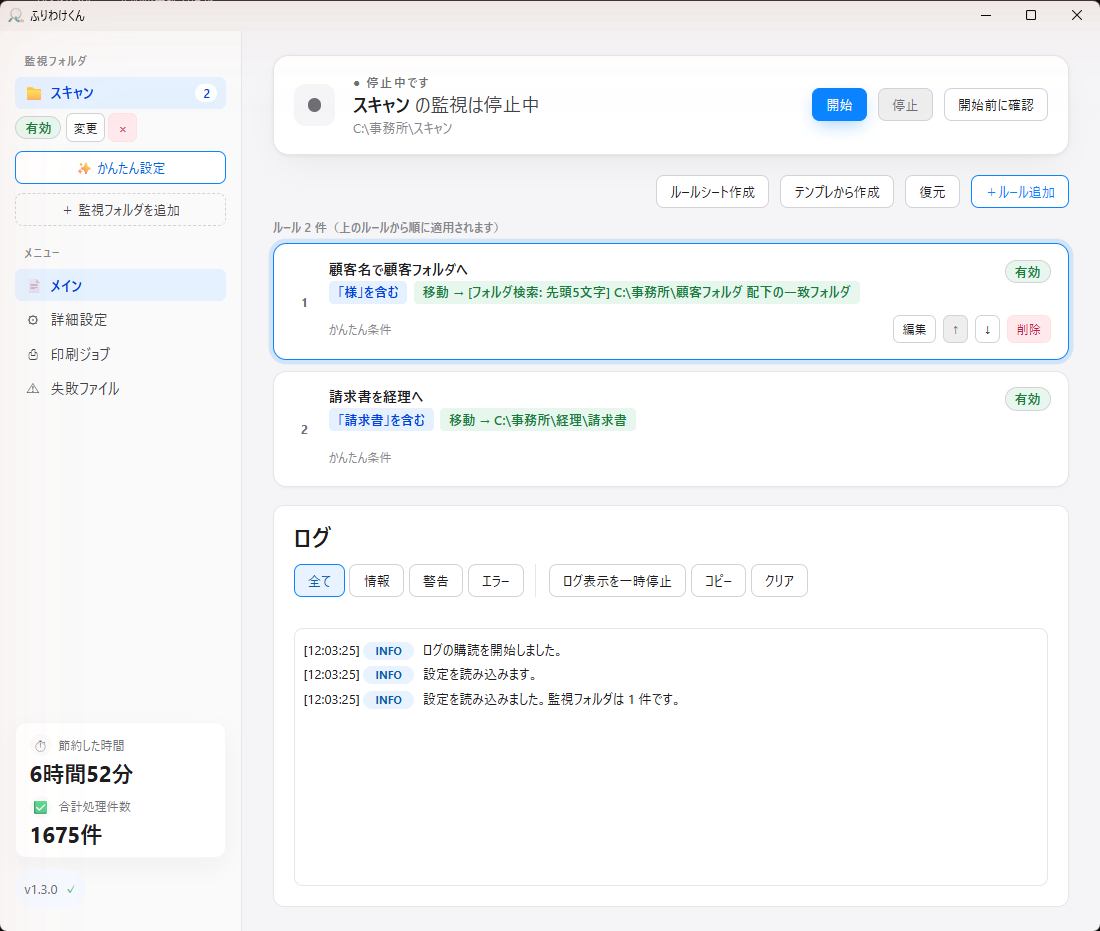Click the version check mark next to v1.3.0

coord(71,890)
